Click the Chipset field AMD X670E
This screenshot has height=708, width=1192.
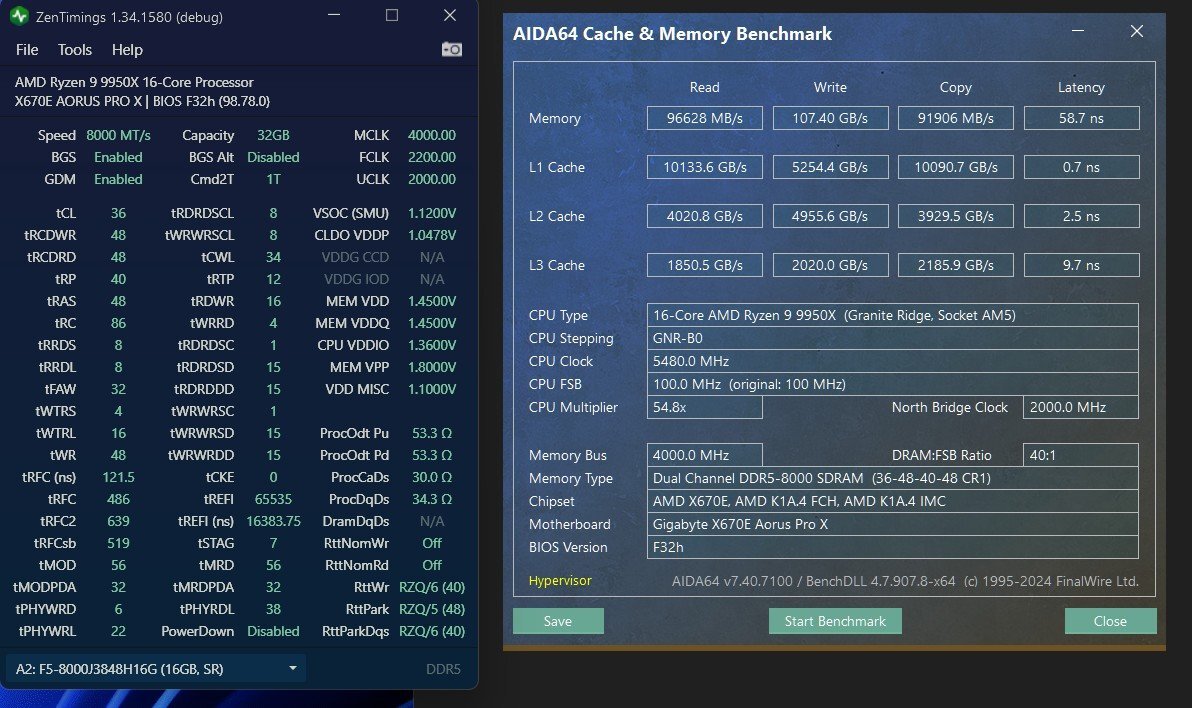892,501
